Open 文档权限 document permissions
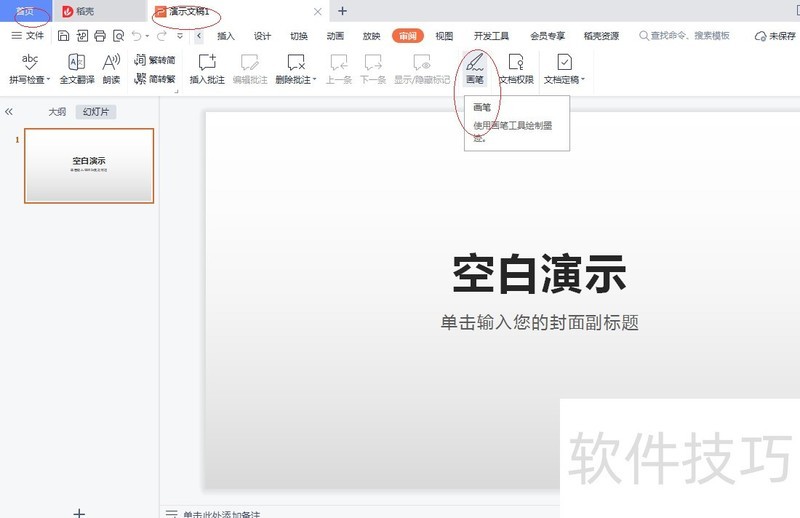This screenshot has width=800, height=518. tap(516, 68)
